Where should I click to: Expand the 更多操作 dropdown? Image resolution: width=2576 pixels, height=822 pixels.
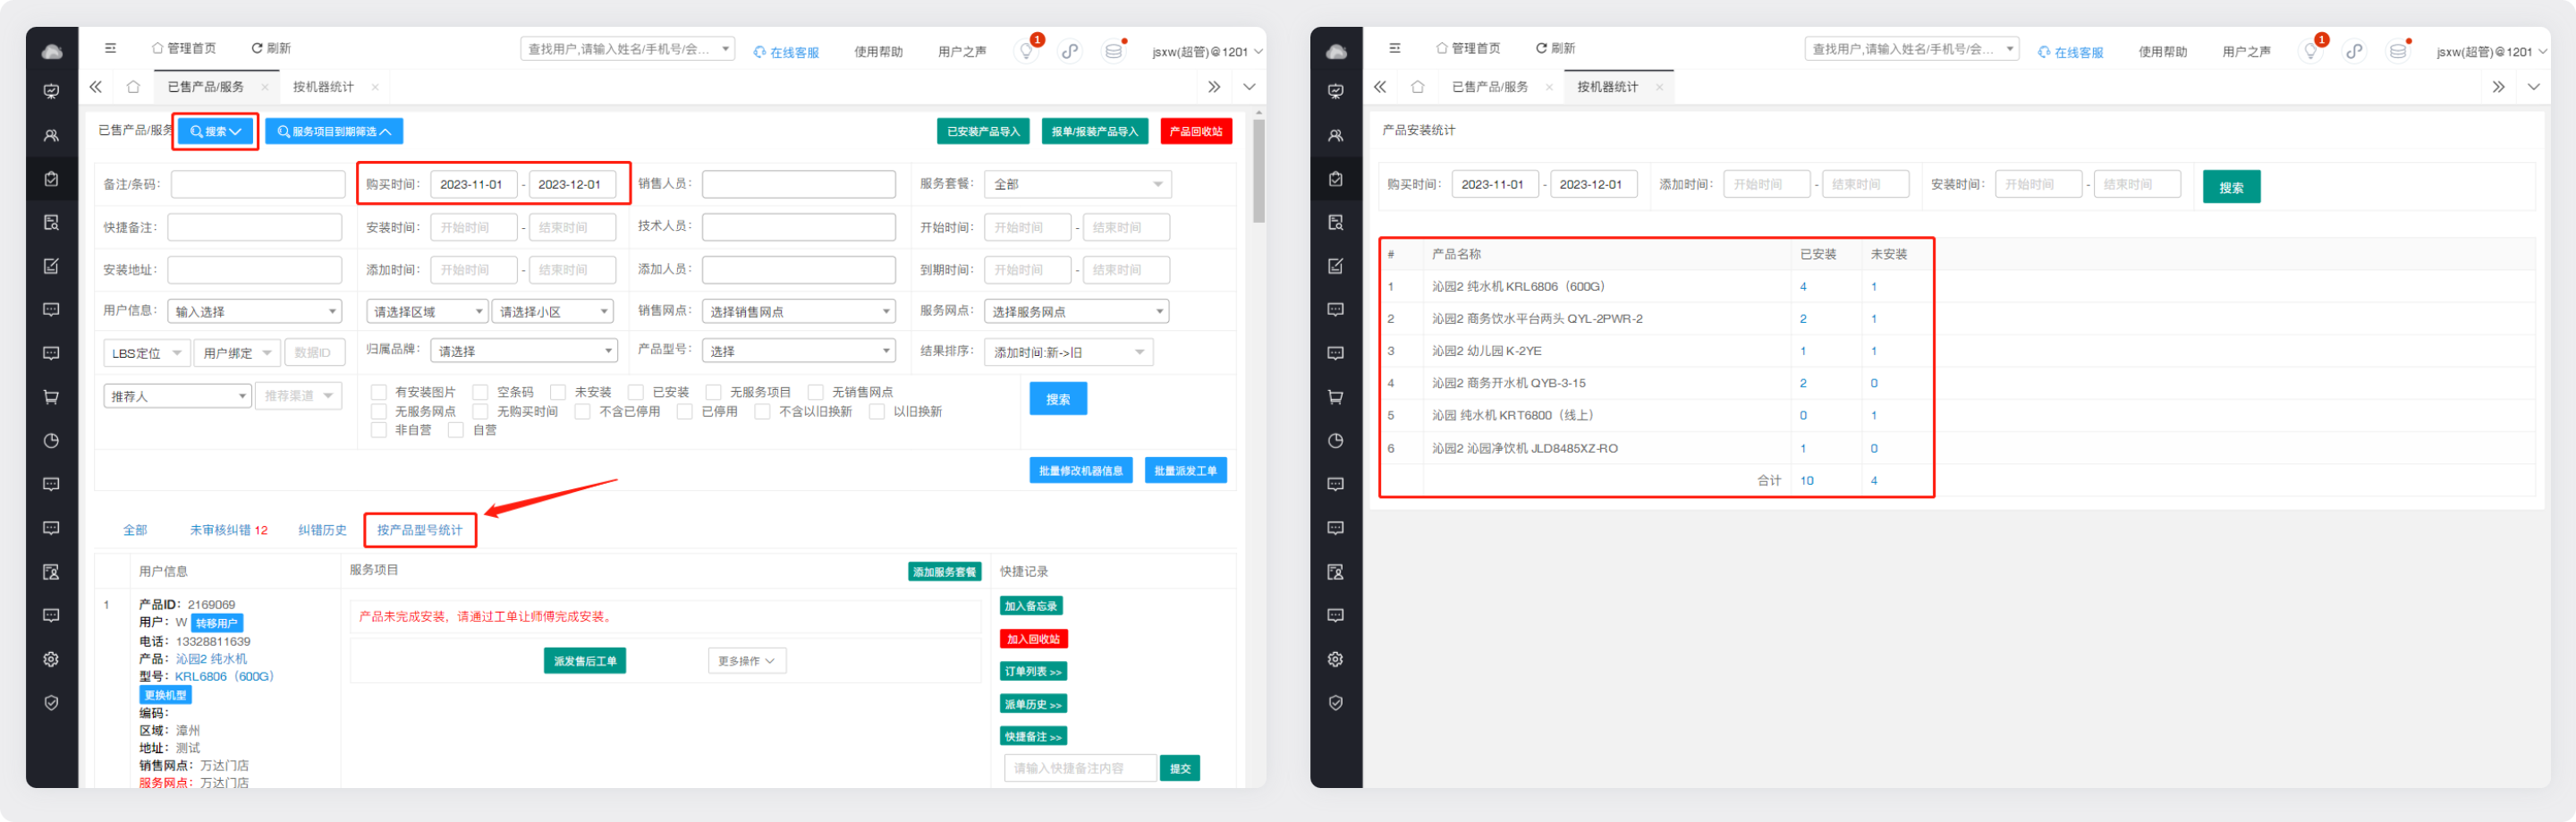click(747, 661)
